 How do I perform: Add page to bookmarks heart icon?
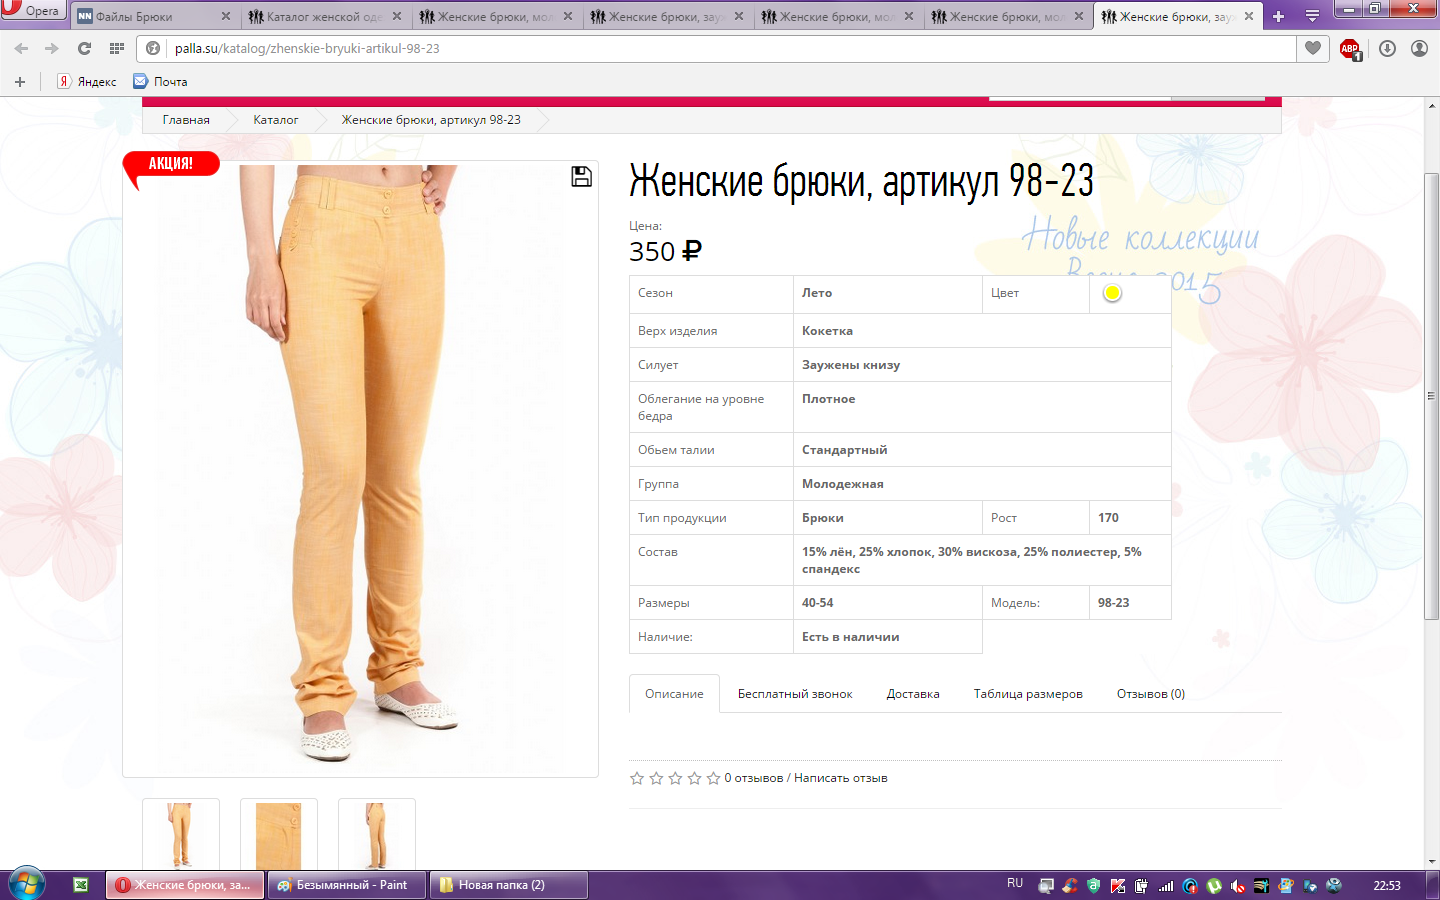pos(1313,48)
